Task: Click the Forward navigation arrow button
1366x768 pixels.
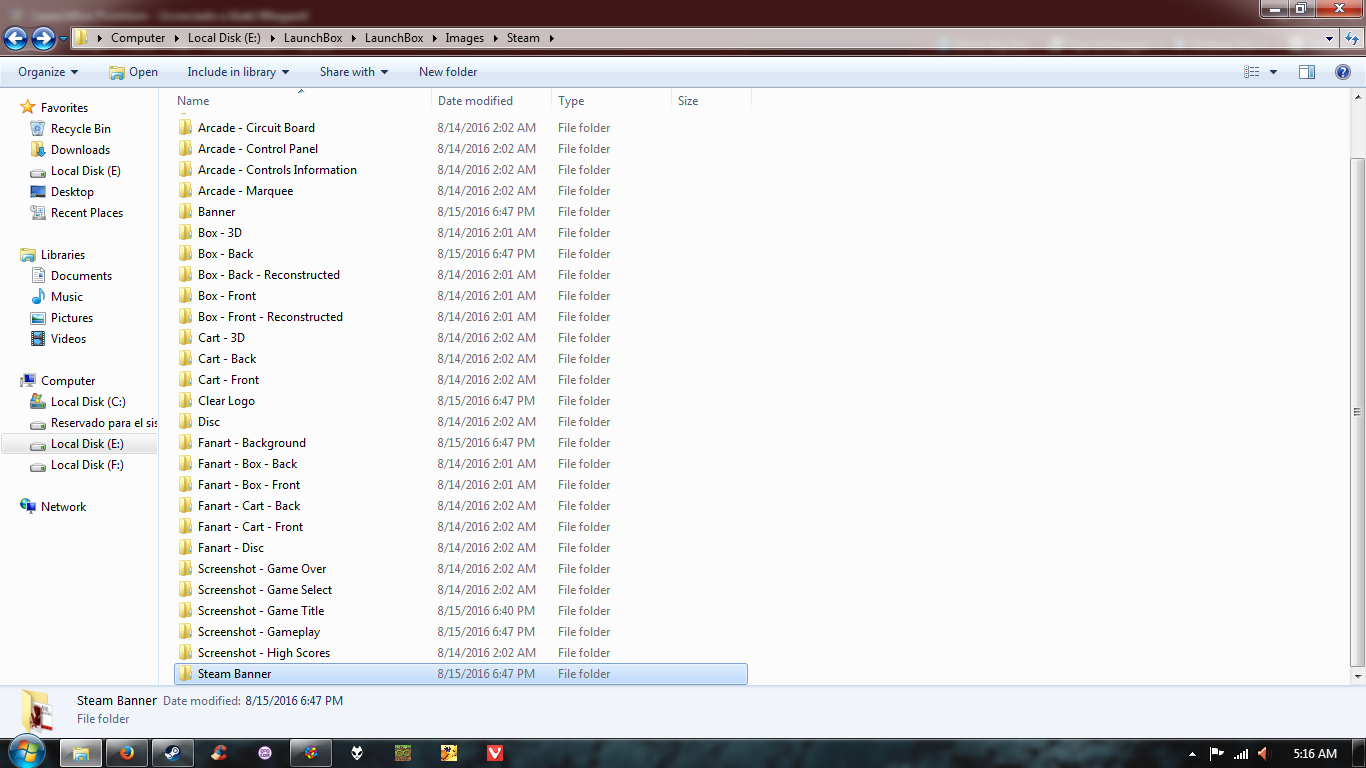Action: click(x=43, y=38)
